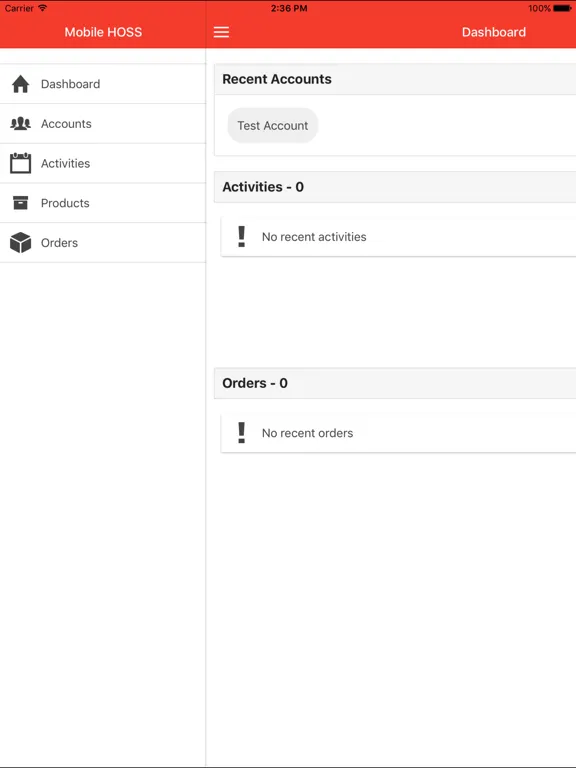Click the hamburger menu icon

[221, 32]
